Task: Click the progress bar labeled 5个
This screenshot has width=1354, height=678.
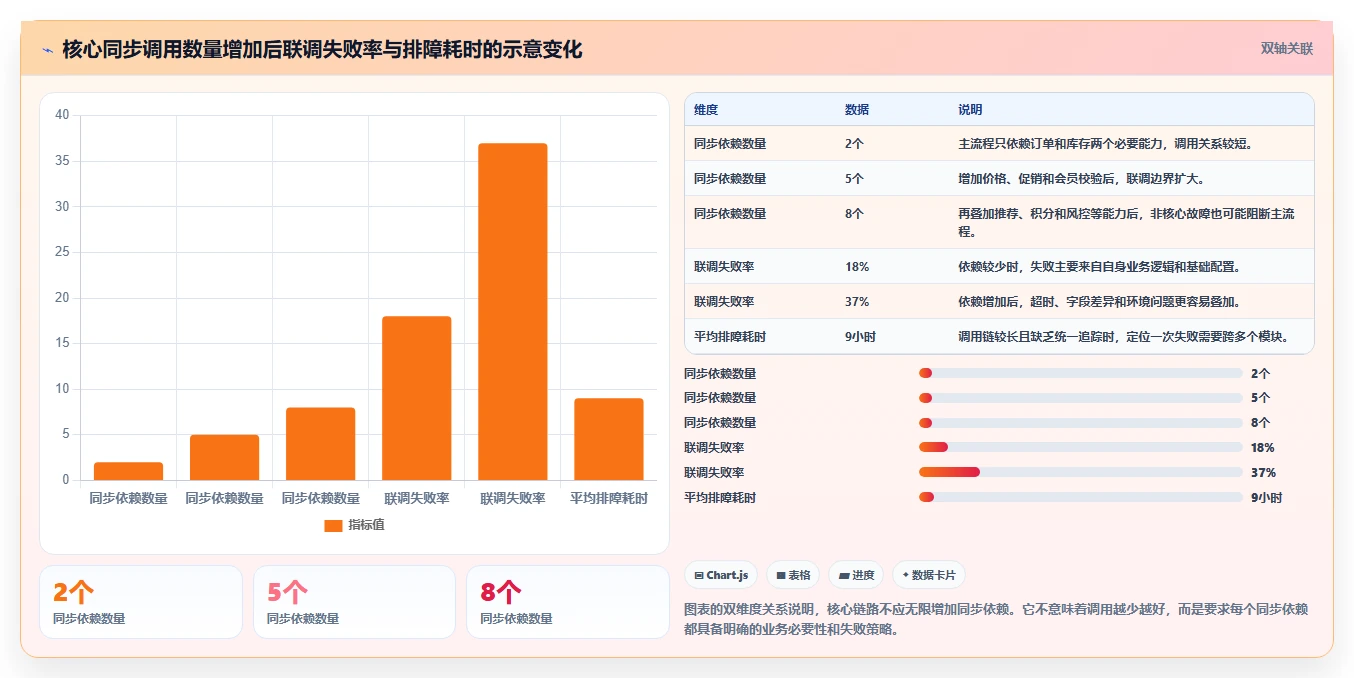Action: 1081,398
